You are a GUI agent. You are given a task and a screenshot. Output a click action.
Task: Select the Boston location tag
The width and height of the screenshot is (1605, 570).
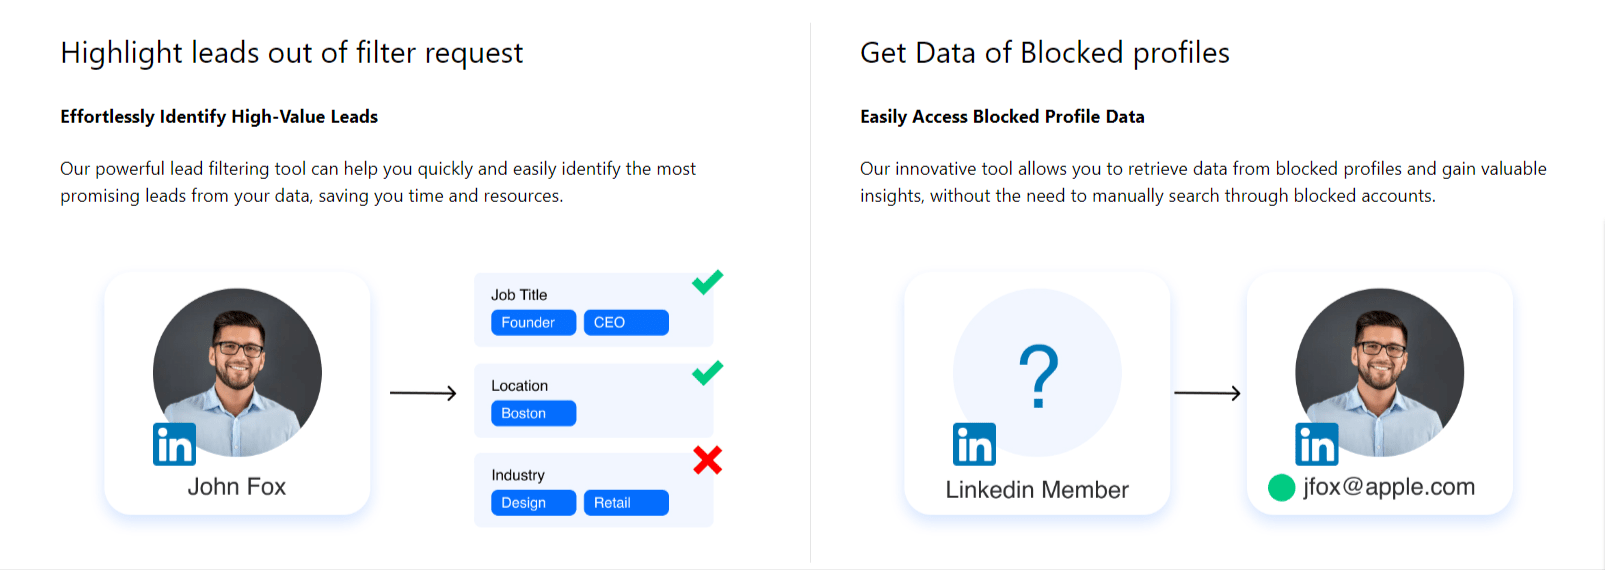click(x=533, y=414)
